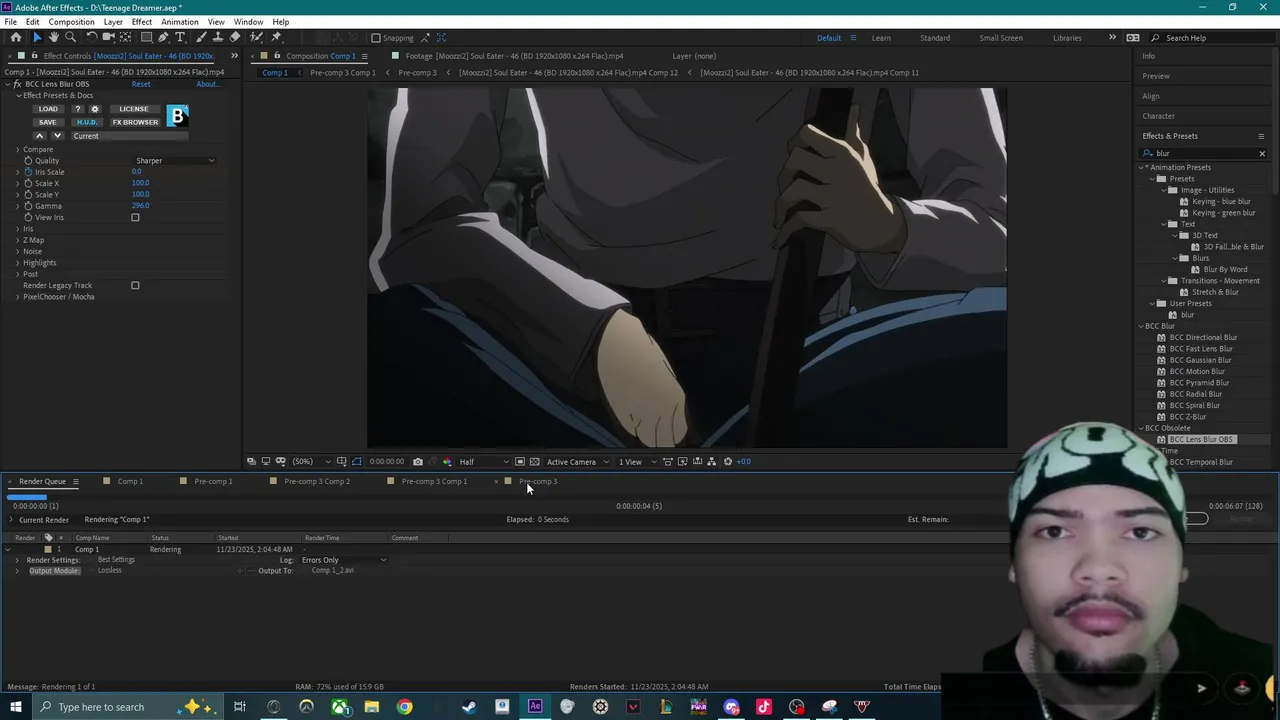Image resolution: width=1280 pixels, height=720 pixels.
Task: Enable the Snapping checkbox
Action: click(x=376, y=38)
